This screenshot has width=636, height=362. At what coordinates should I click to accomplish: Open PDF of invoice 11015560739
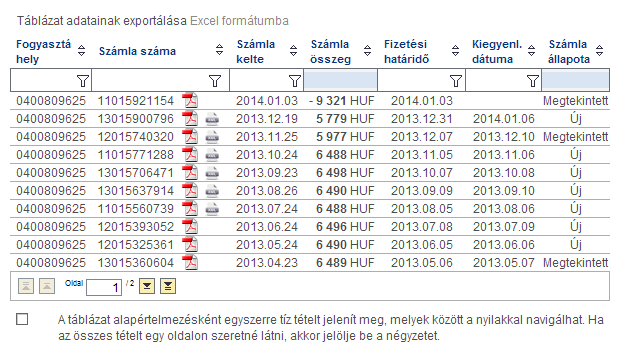(x=190, y=209)
